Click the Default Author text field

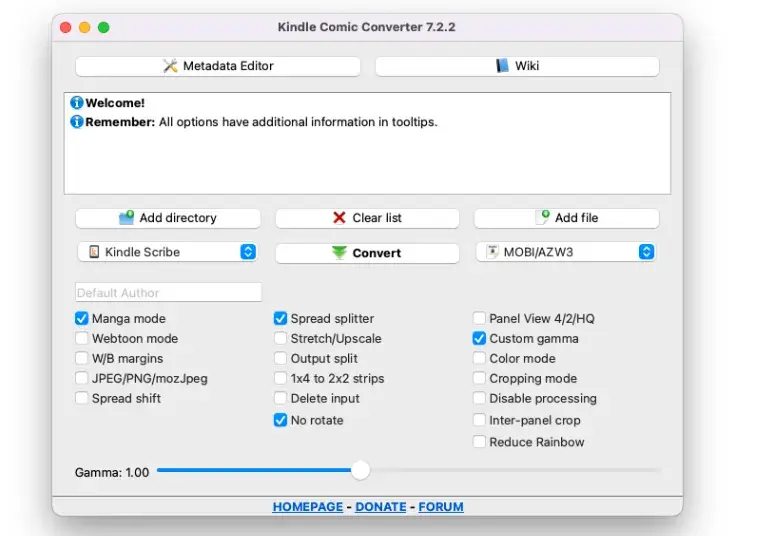[x=168, y=293]
